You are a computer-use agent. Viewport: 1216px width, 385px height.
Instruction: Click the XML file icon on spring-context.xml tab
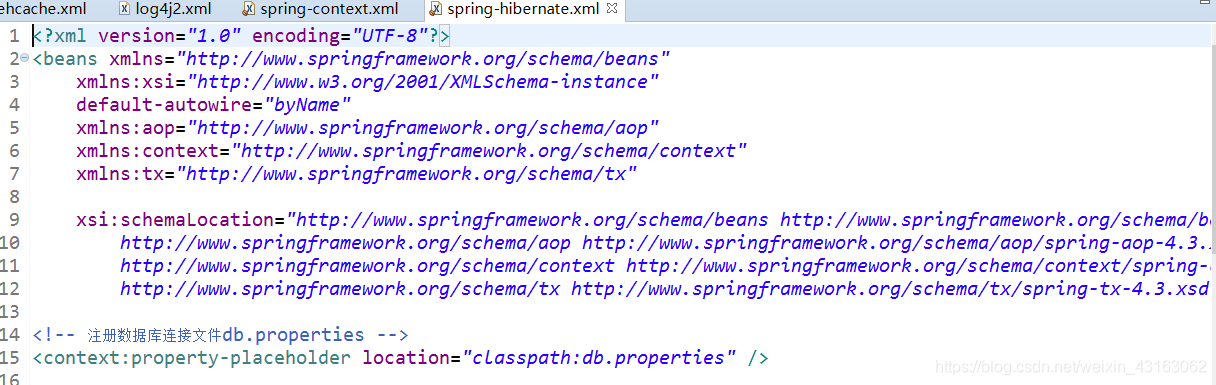(250, 9)
